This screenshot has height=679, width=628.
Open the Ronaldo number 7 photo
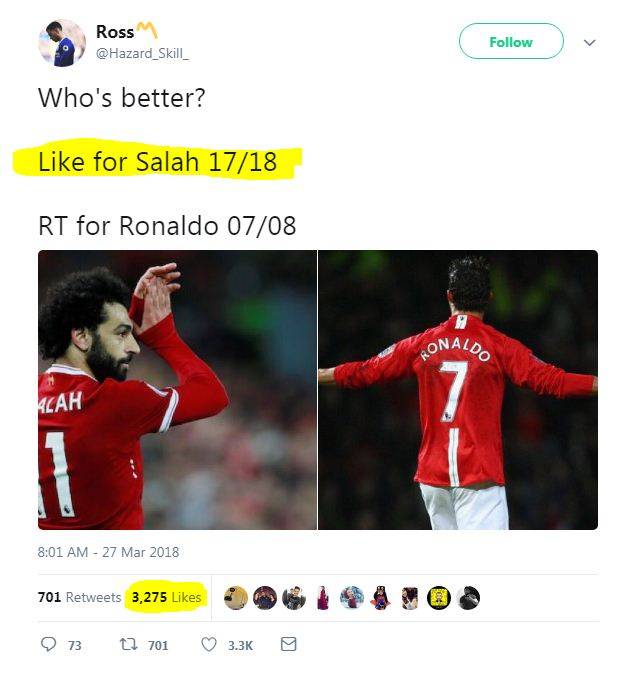[x=458, y=390]
